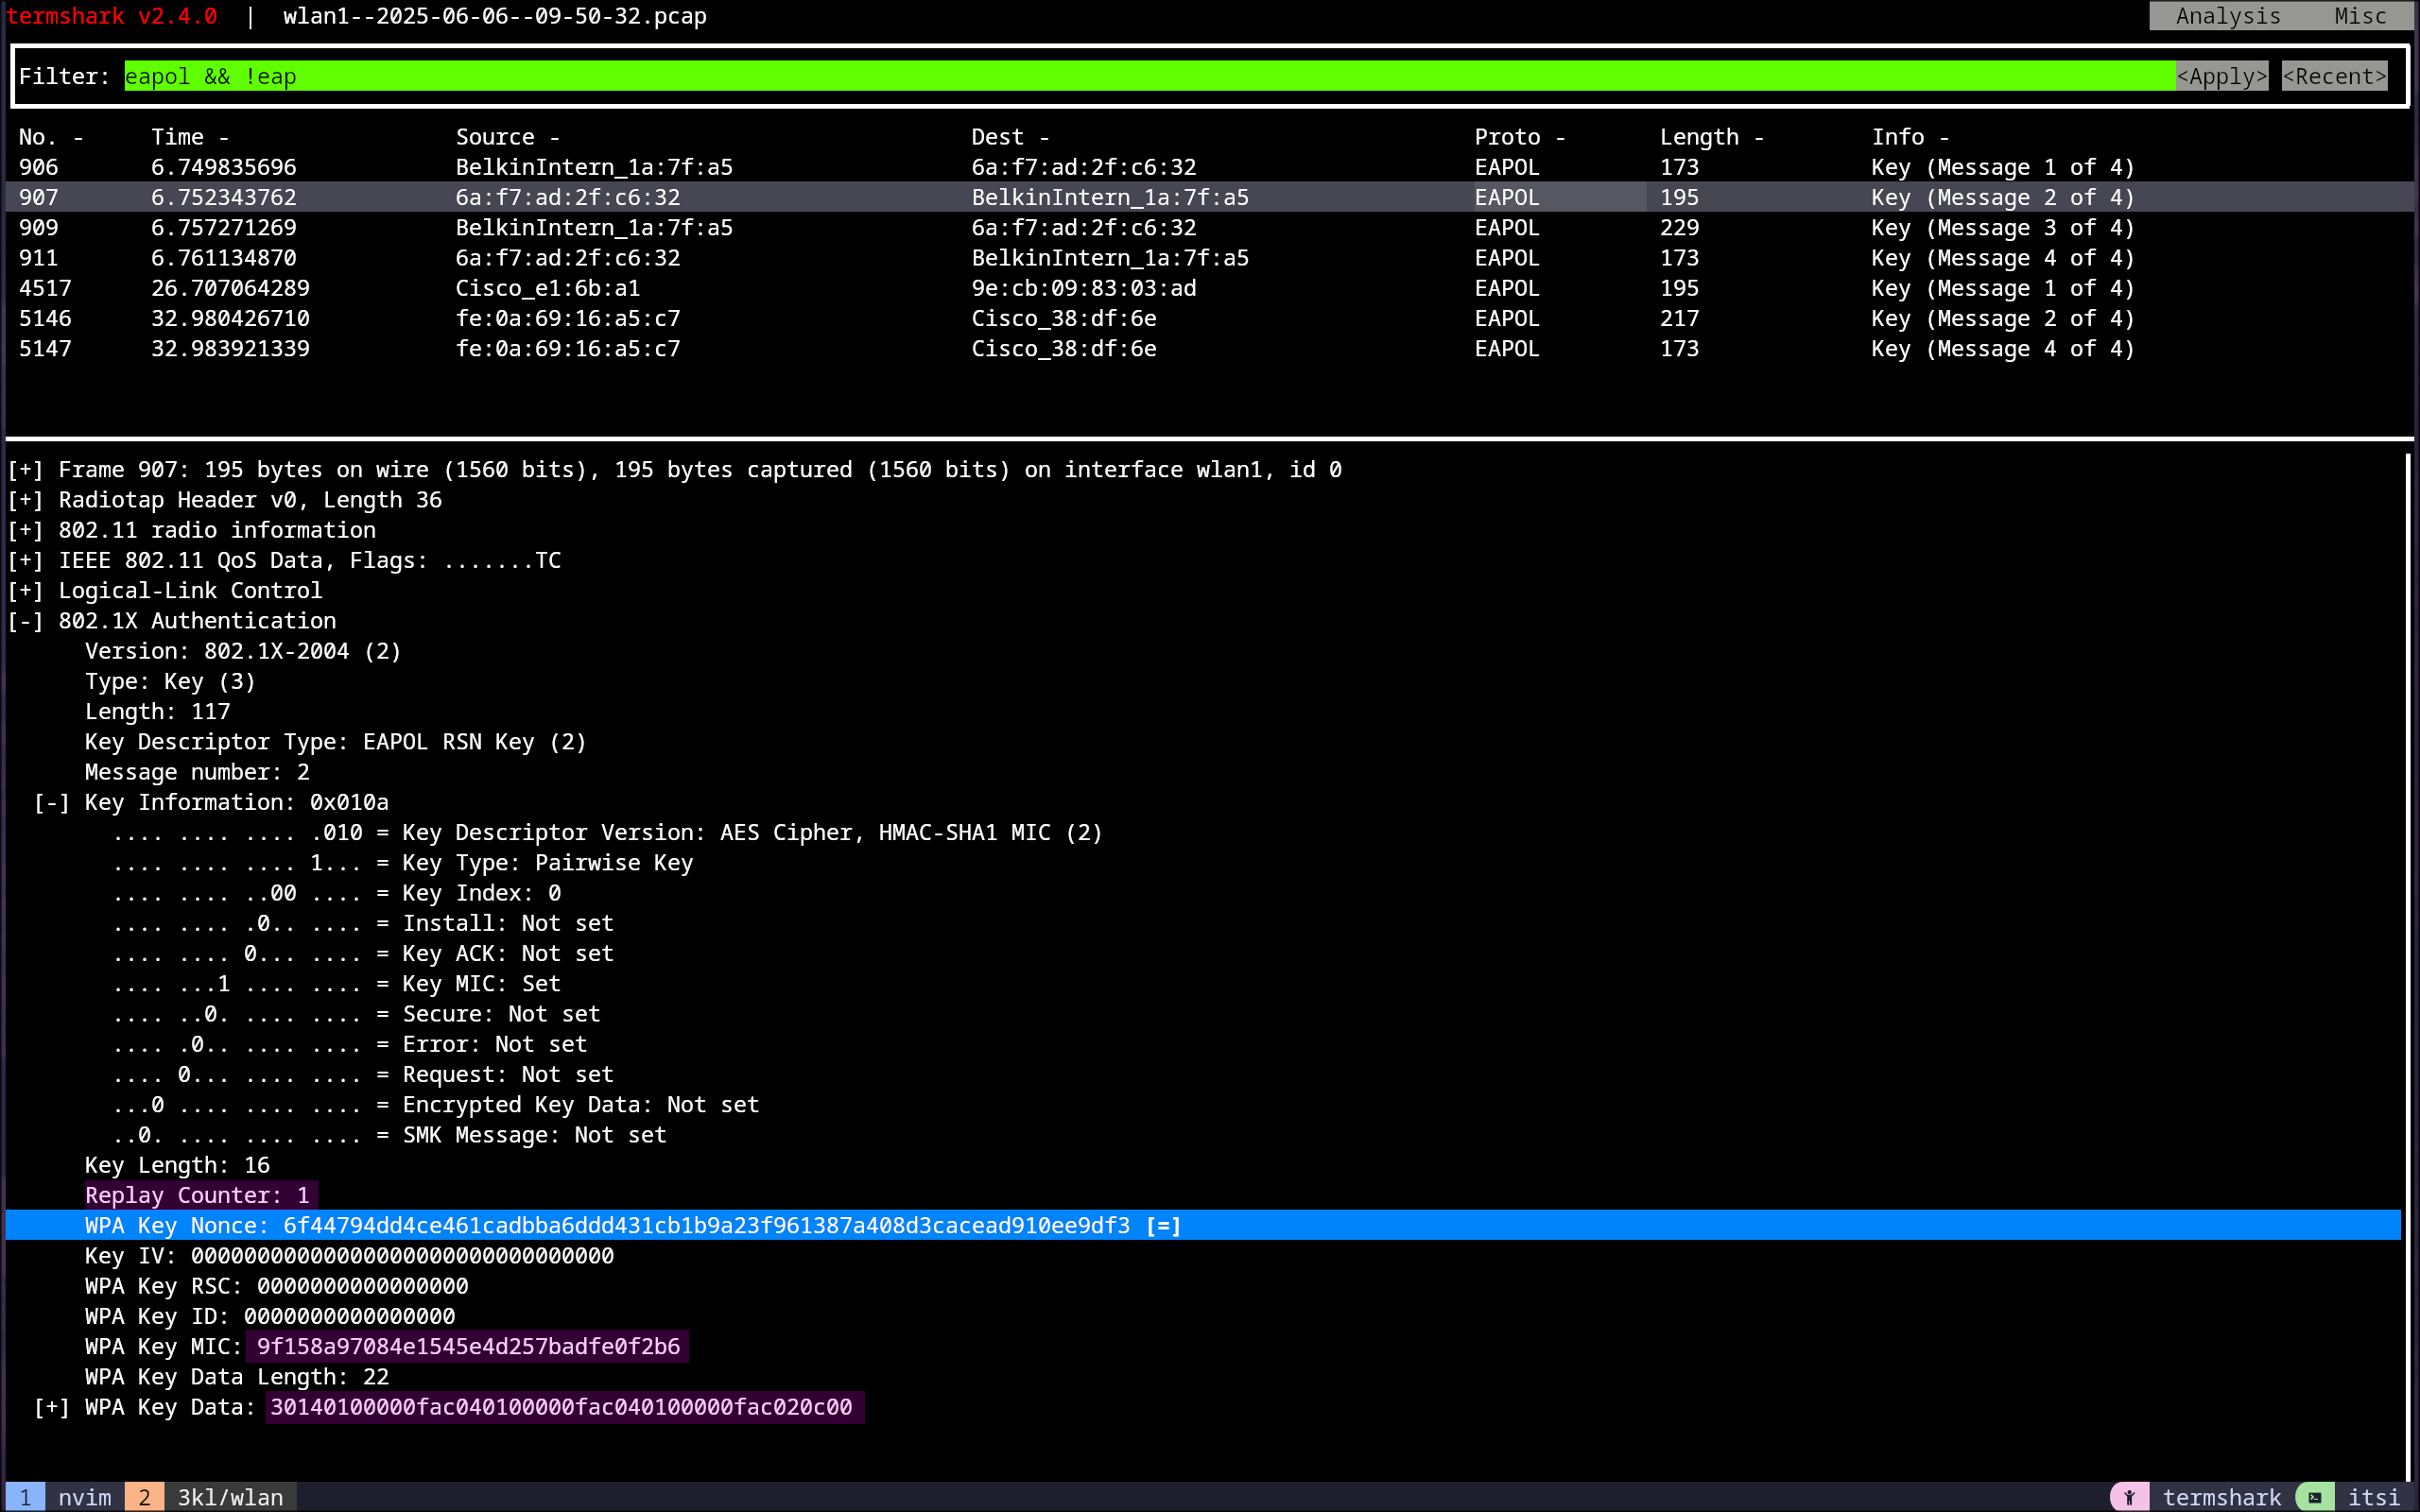
Task: Open the Analysis menu
Action: point(2228,16)
